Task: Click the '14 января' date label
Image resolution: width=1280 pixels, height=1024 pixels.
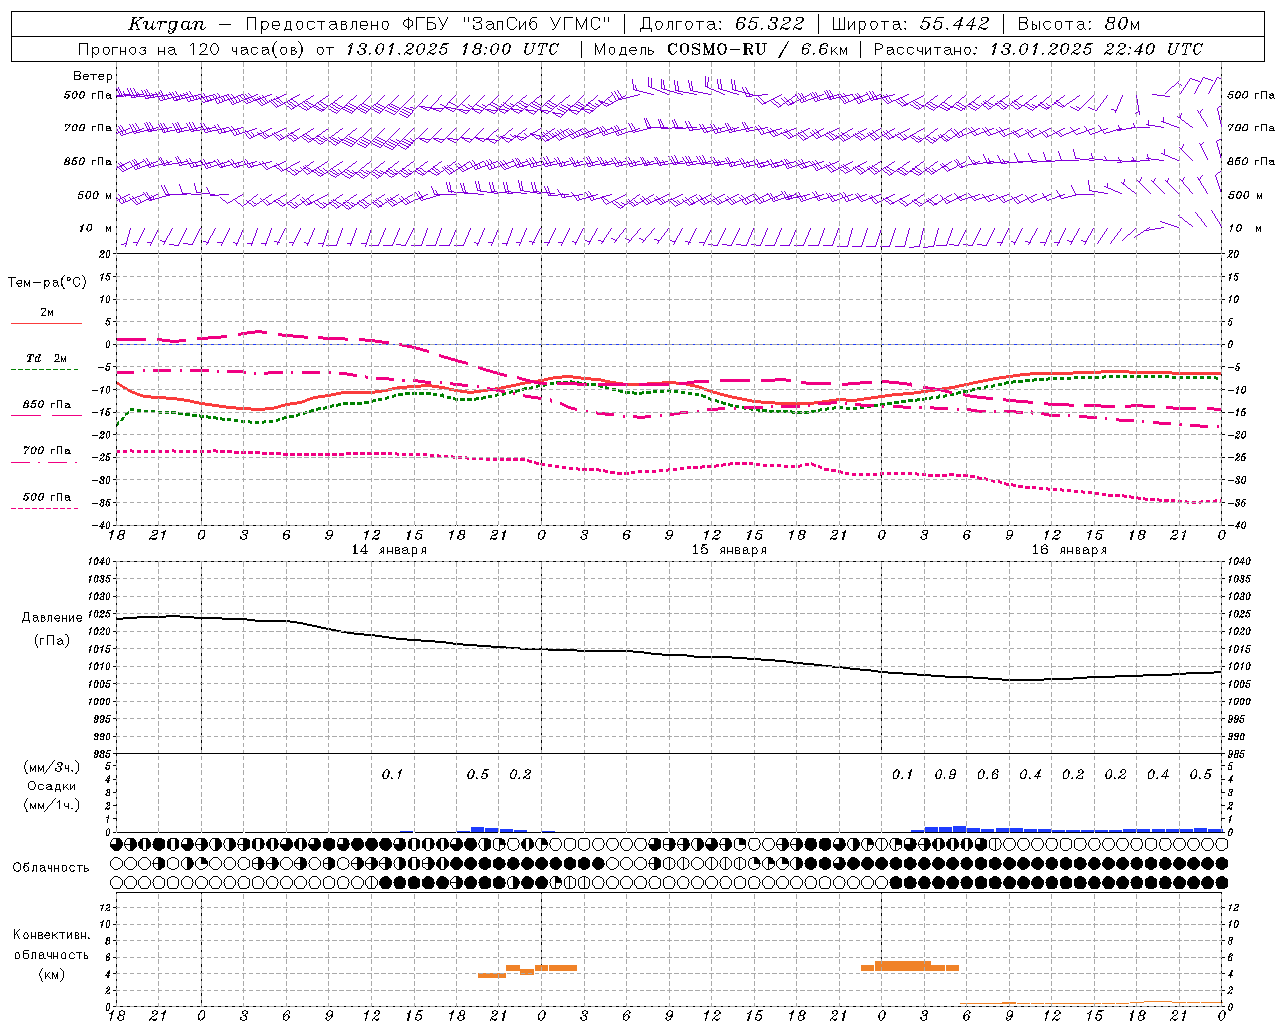Action: 389,549
